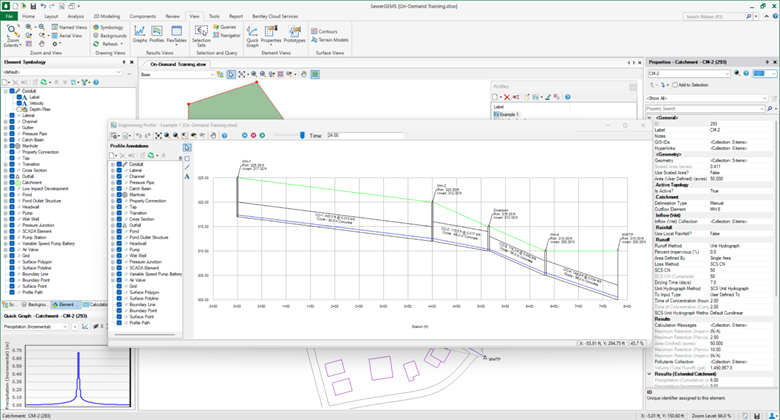
Task: Click Terrain Models button
Action: point(330,40)
